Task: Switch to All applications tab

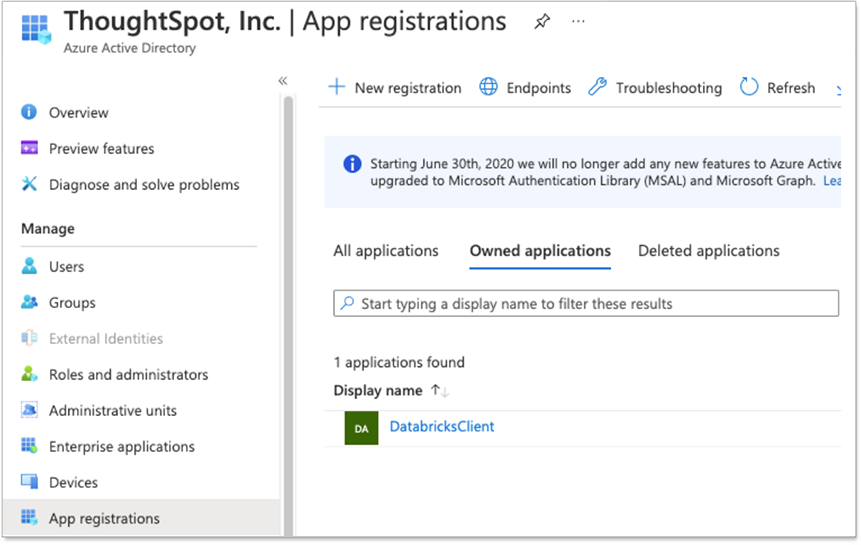Action: click(x=386, y=251)
